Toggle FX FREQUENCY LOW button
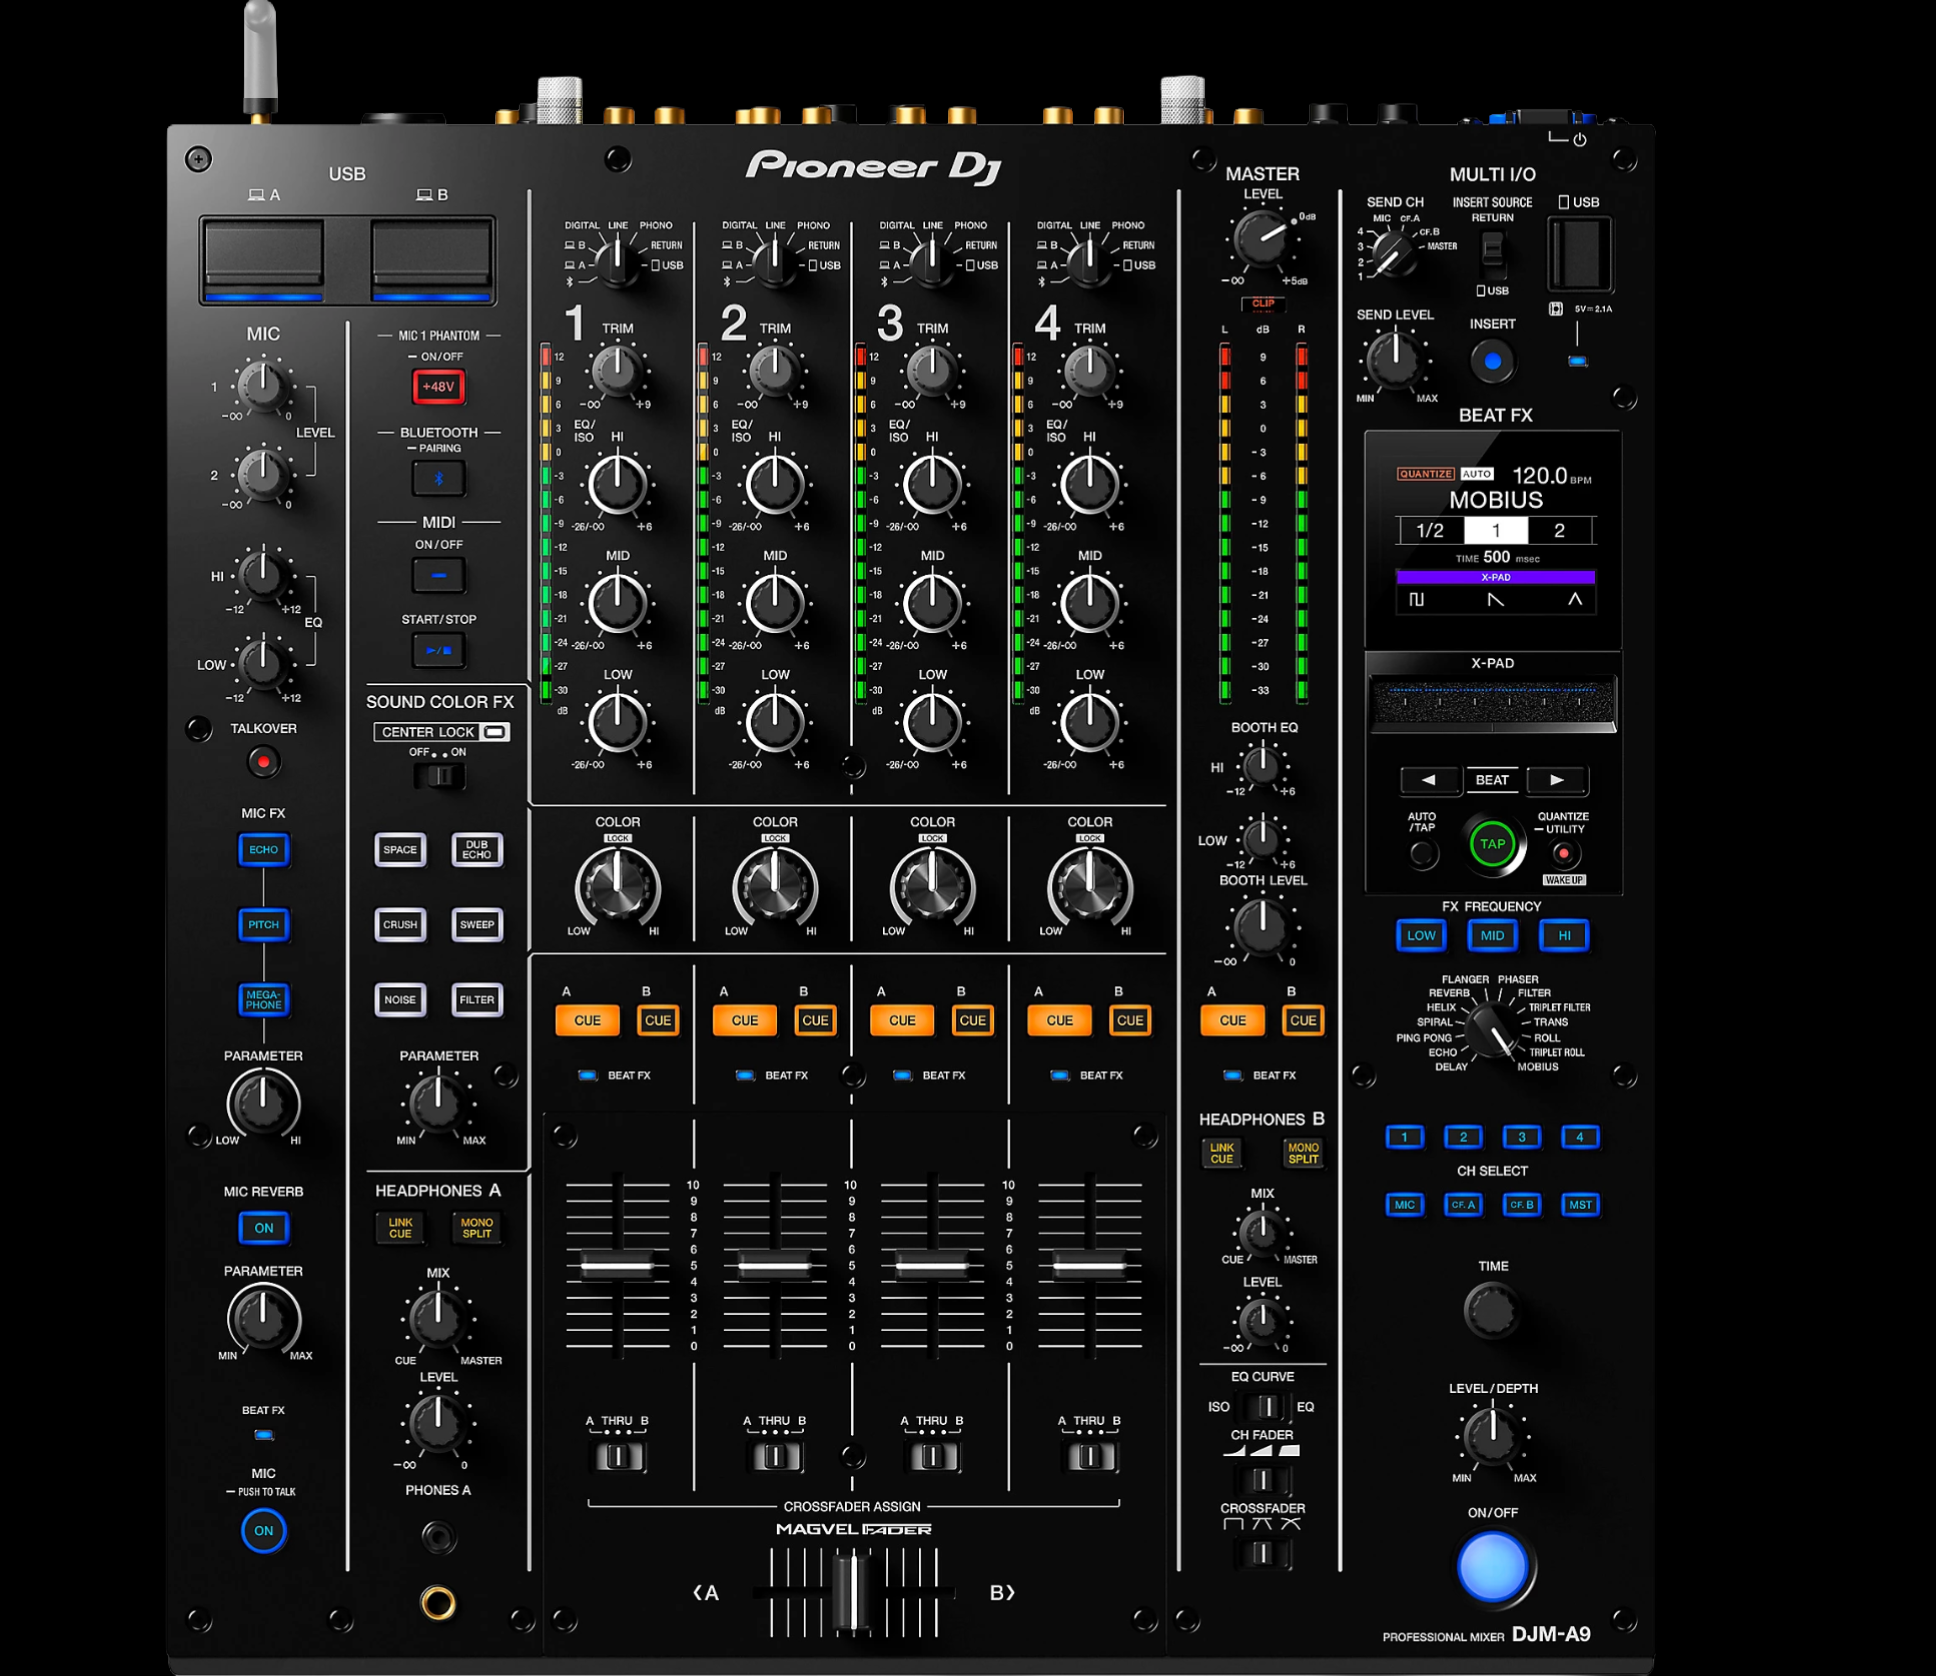Screen dimensions: 1936x1676 coord(1421,936)
